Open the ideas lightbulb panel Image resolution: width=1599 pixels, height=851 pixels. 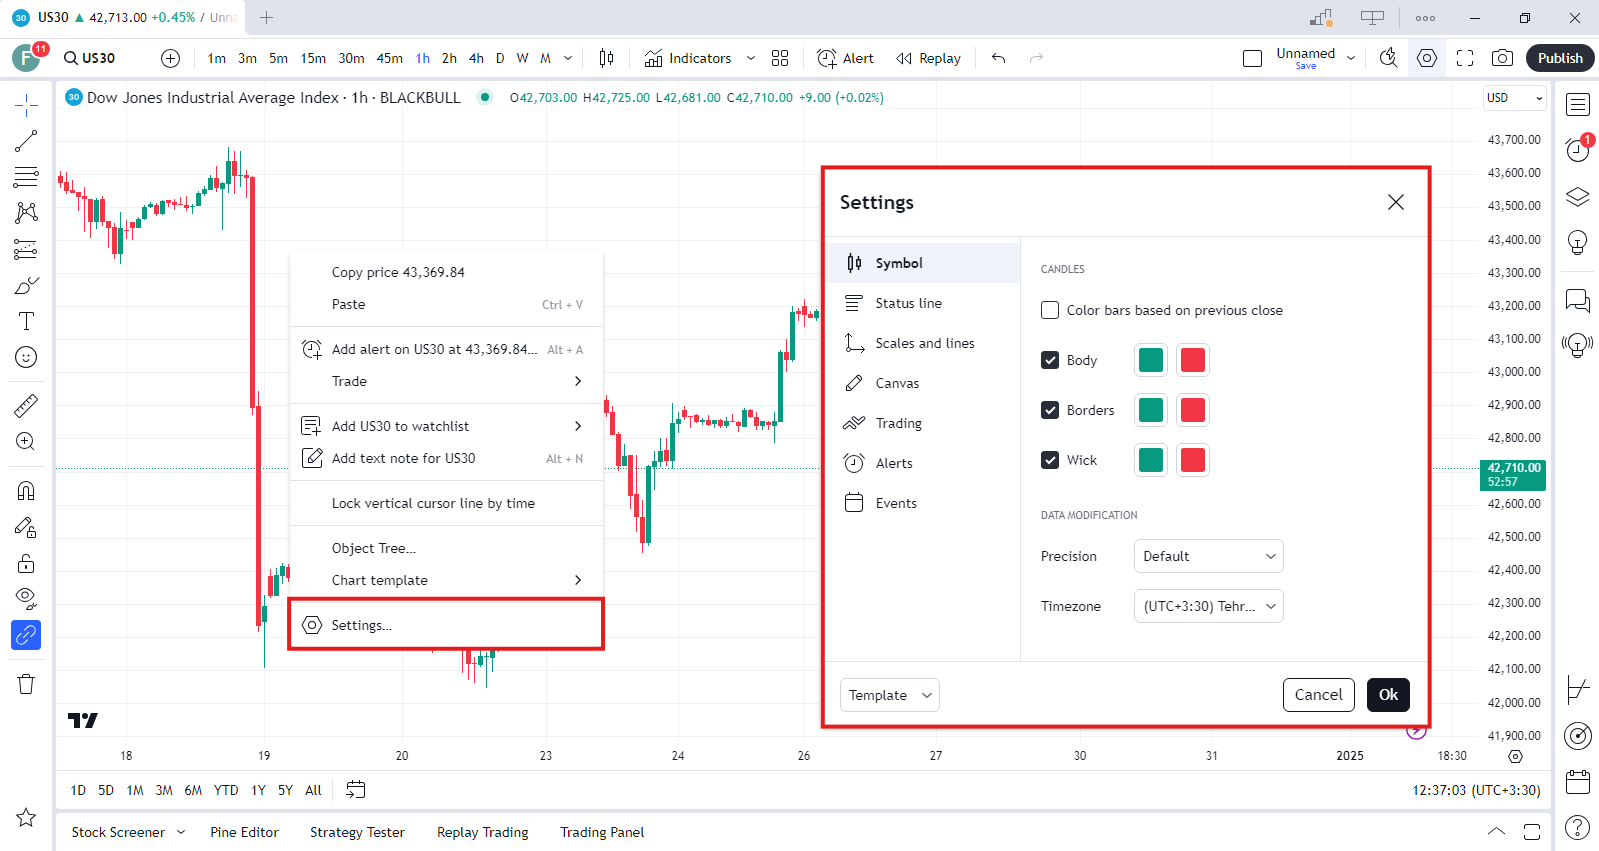point(1578,242)
